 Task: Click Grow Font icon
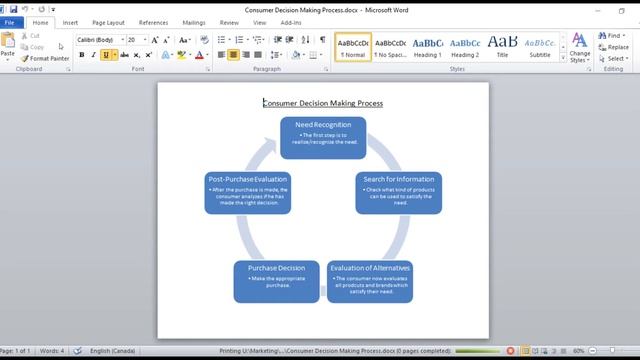(x=155, y=40)
